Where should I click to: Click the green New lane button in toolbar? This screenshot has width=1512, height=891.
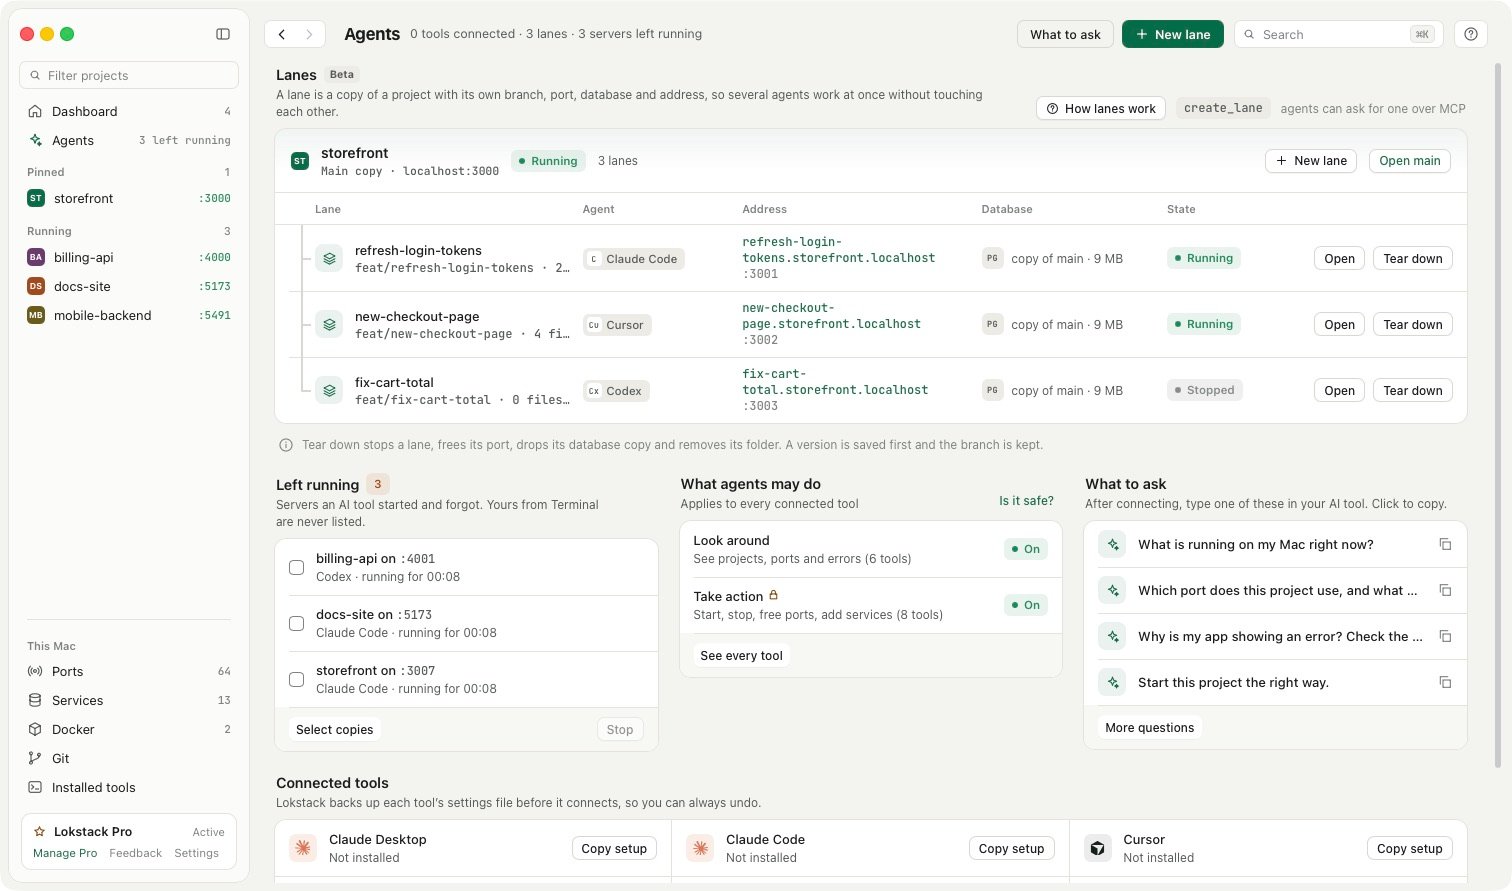(1173, 34)
